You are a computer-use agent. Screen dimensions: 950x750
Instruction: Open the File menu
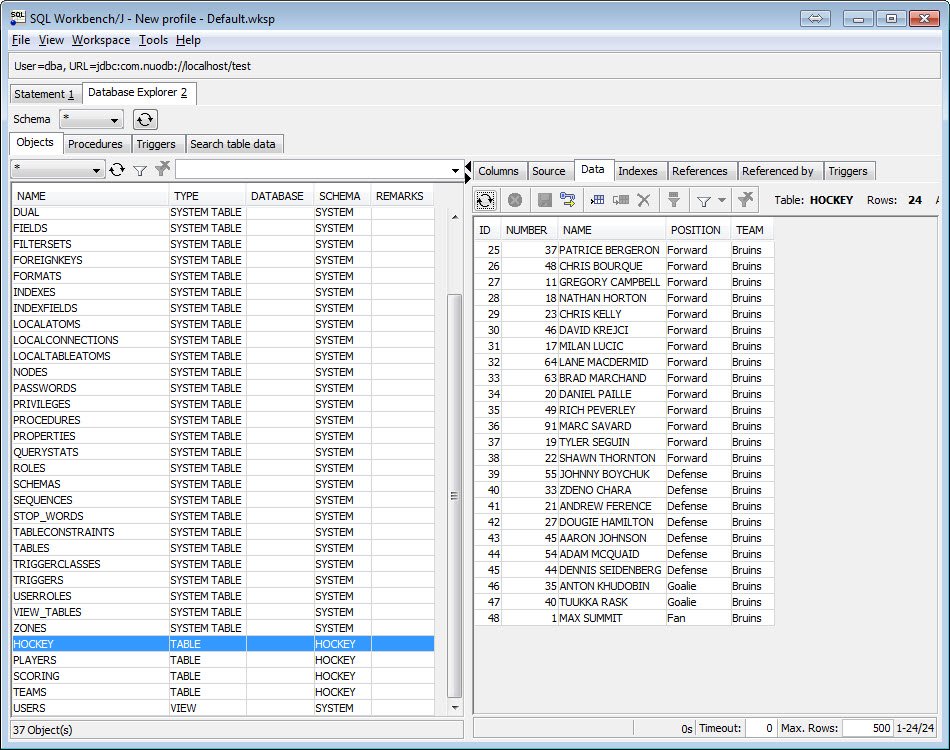tap(21, 40)
